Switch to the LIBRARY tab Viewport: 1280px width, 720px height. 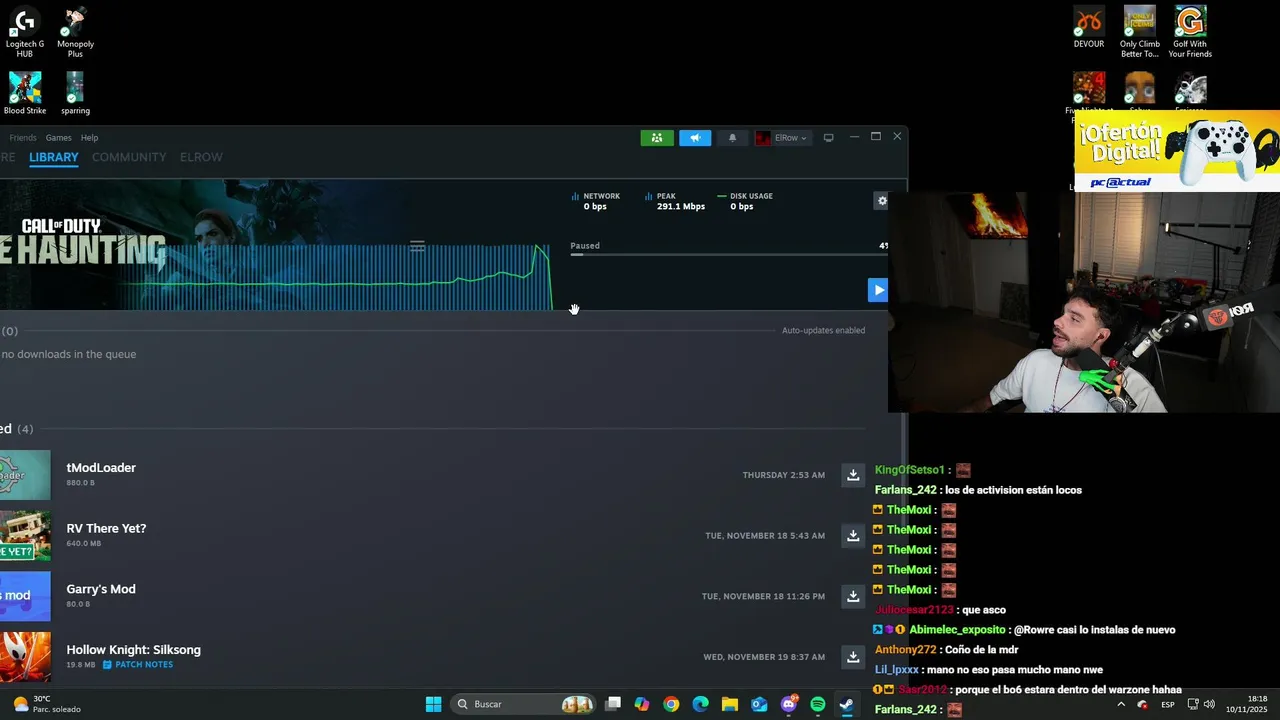[54, 157]
